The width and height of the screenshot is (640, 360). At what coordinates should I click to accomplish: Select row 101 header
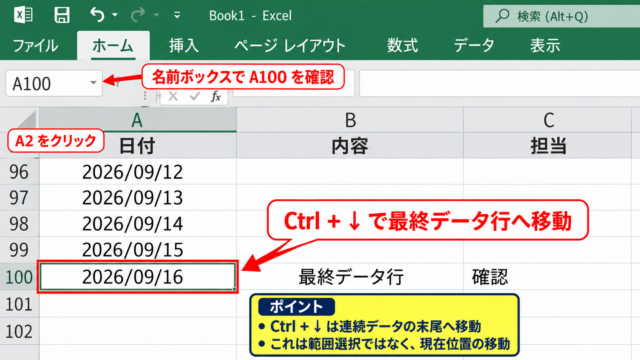[x=19, y=304]
